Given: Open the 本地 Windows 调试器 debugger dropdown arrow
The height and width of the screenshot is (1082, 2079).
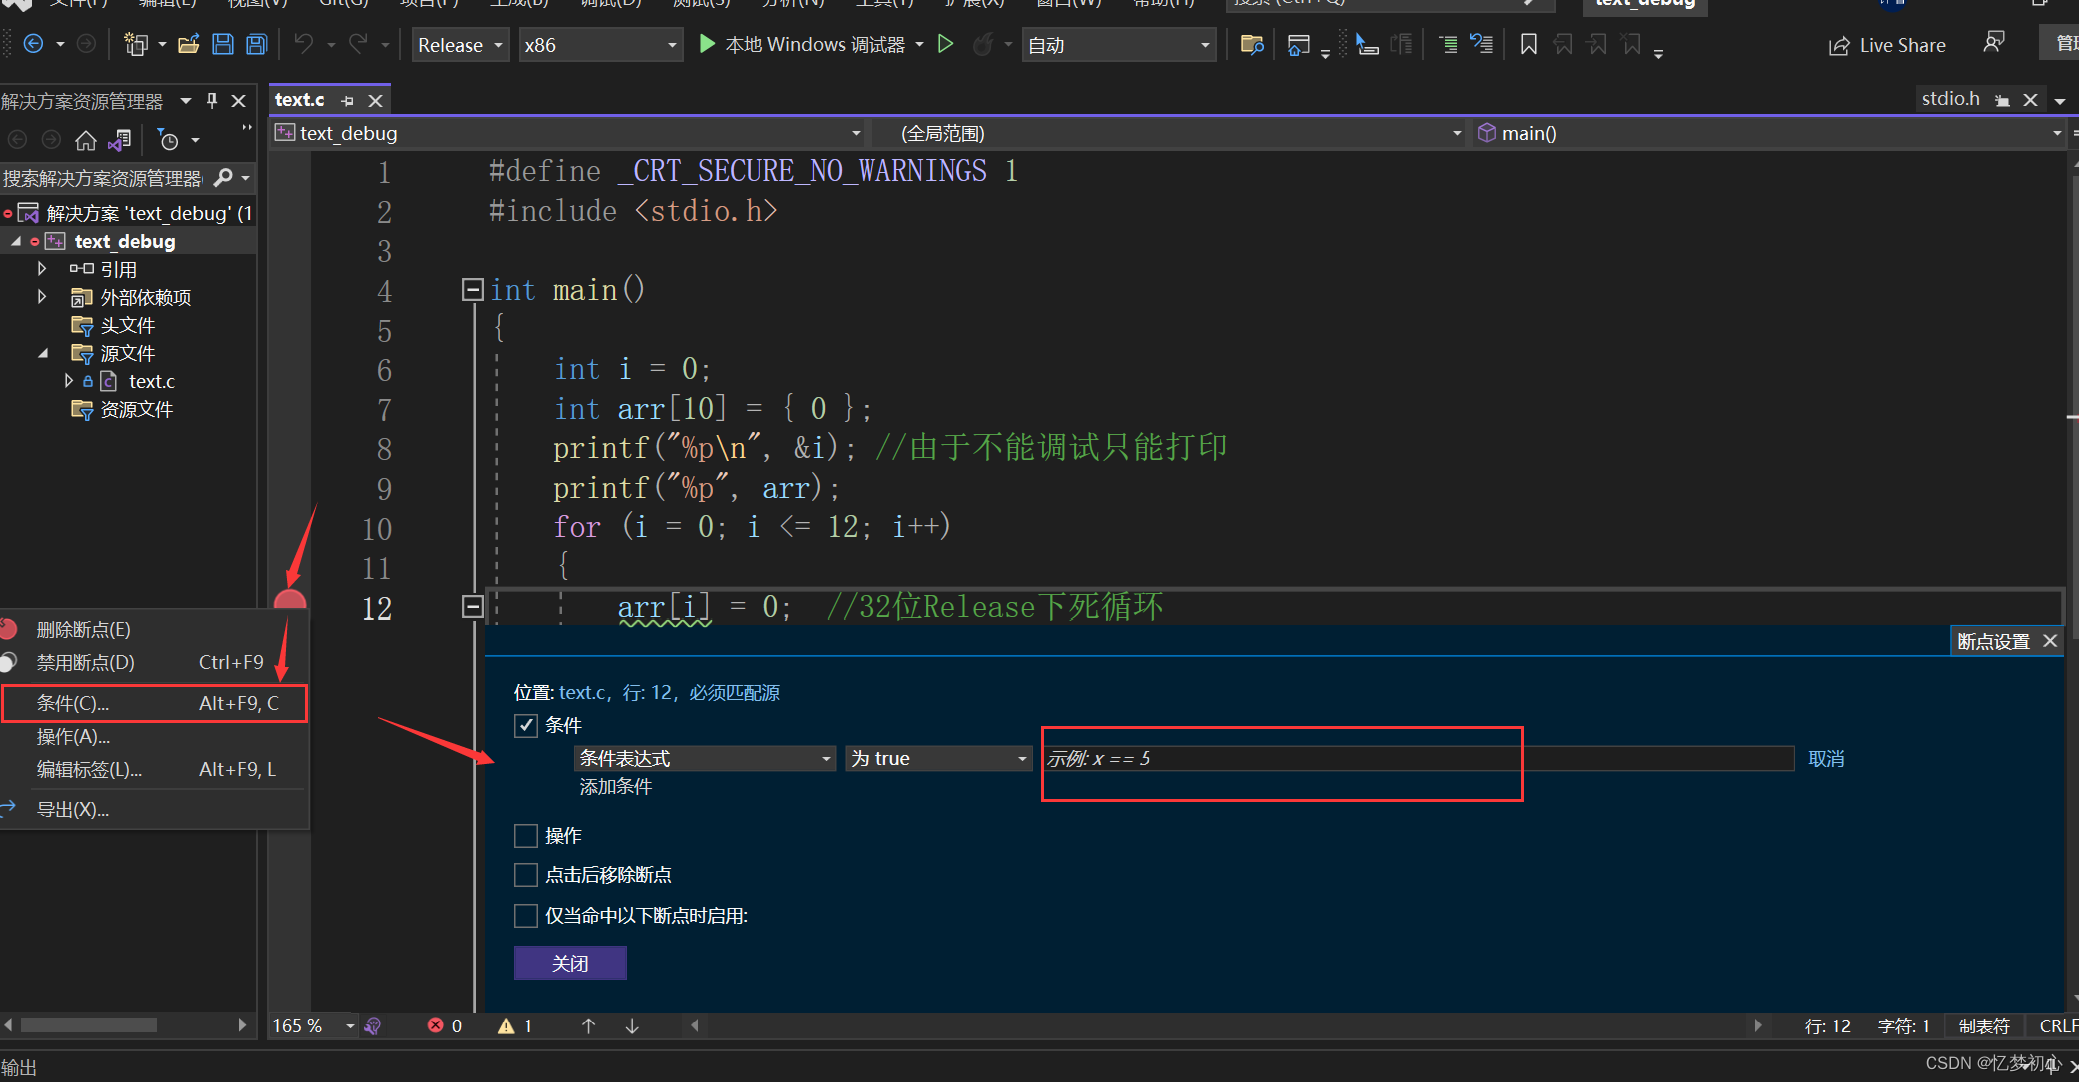Looking at the screenshot, I should coord(919,44).
